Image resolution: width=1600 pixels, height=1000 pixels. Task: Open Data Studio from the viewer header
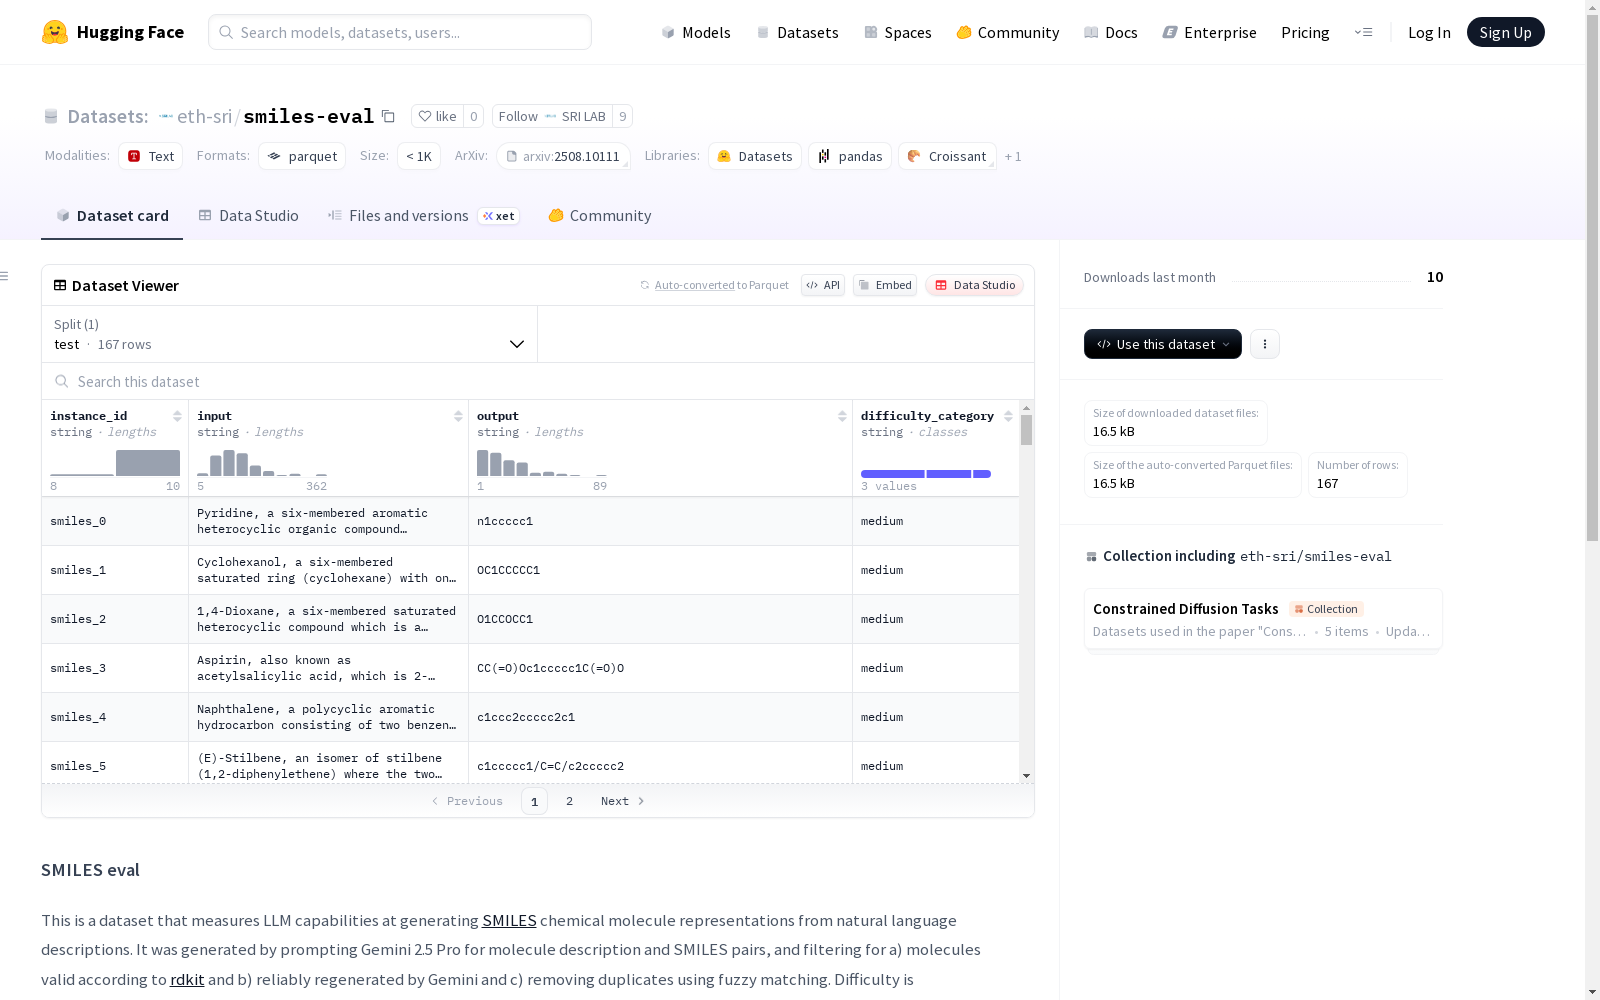click(975, 285)
